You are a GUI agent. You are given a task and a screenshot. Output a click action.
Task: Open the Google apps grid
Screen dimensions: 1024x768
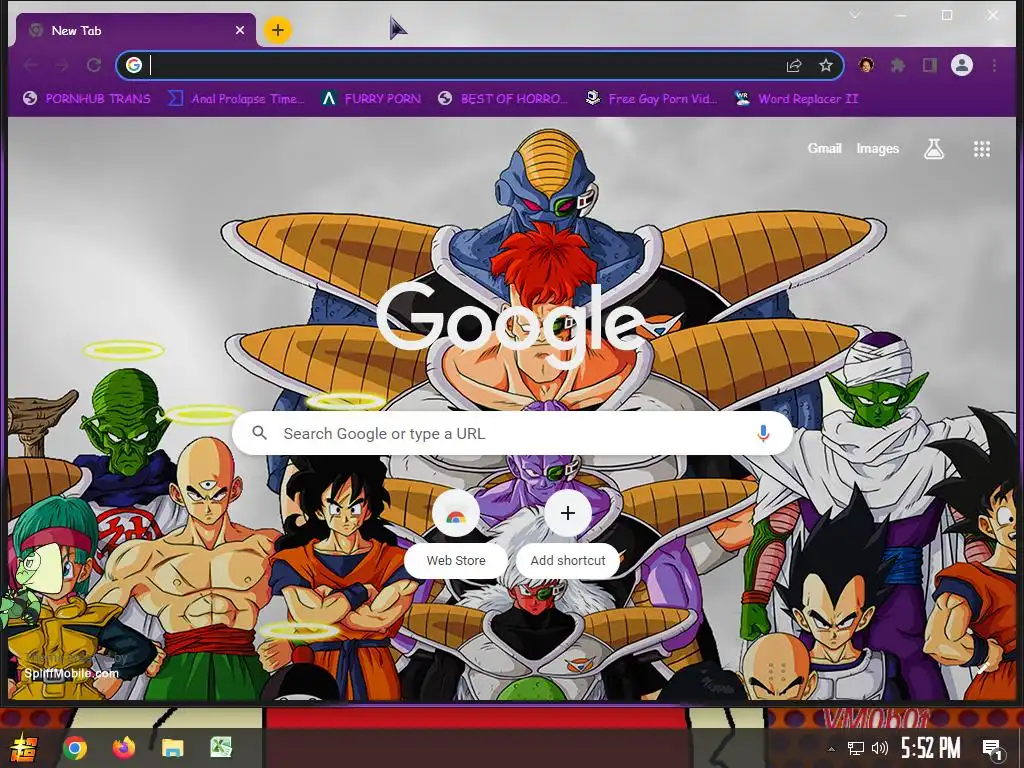tap(982, 149)
